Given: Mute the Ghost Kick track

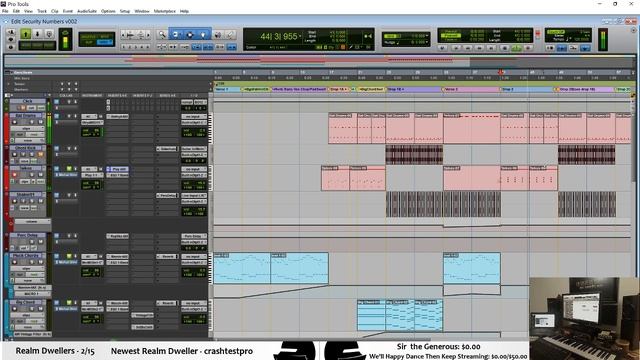Looking at the screenshot, I should 40,154.
